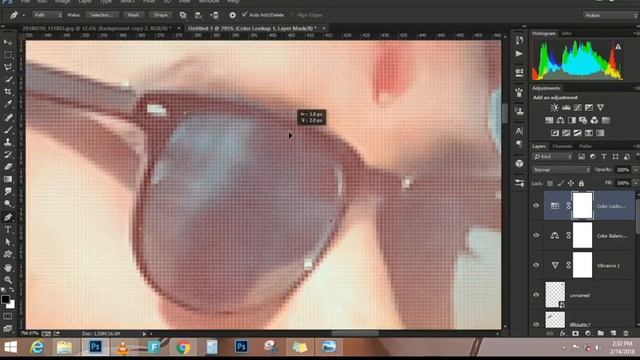Screen dimensions: 640x360
Task: Select the Hand tool
Action: click(8, 268)
